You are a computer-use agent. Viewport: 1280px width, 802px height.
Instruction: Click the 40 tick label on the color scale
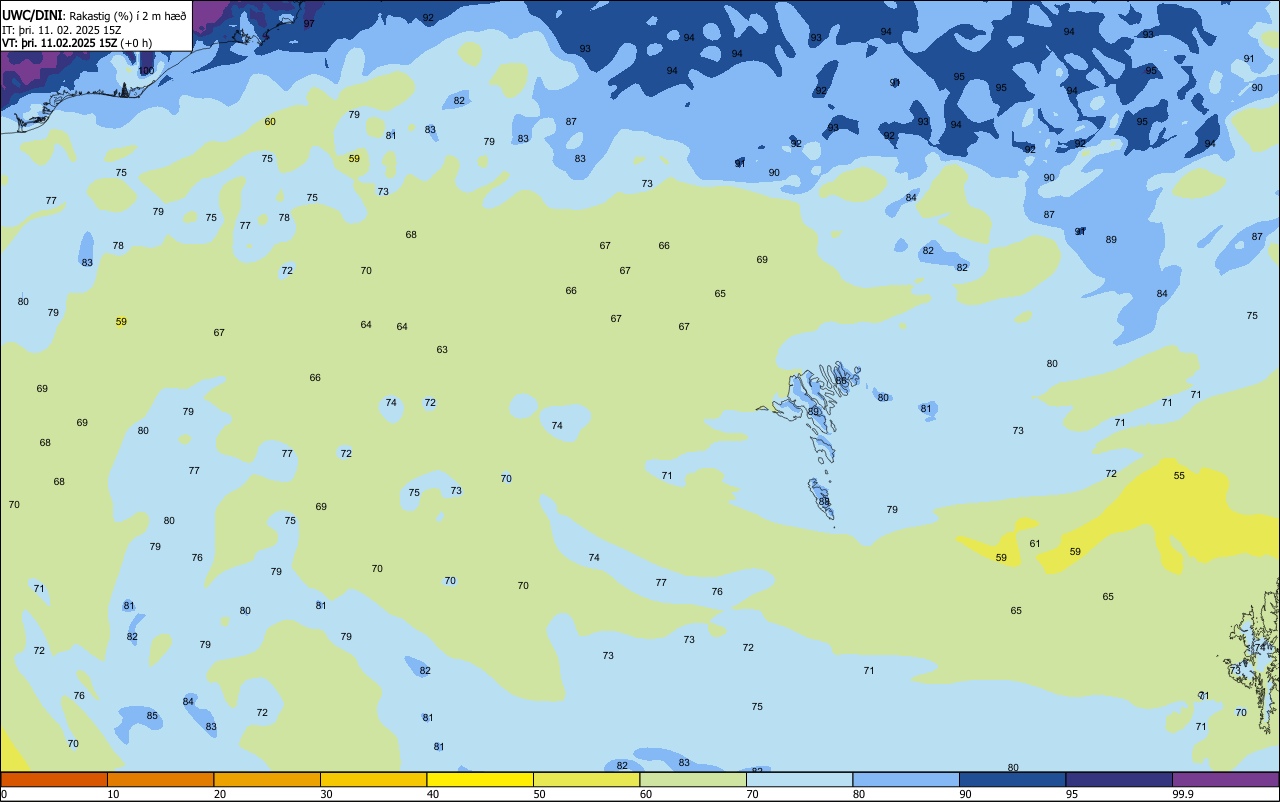pos(433,795)
